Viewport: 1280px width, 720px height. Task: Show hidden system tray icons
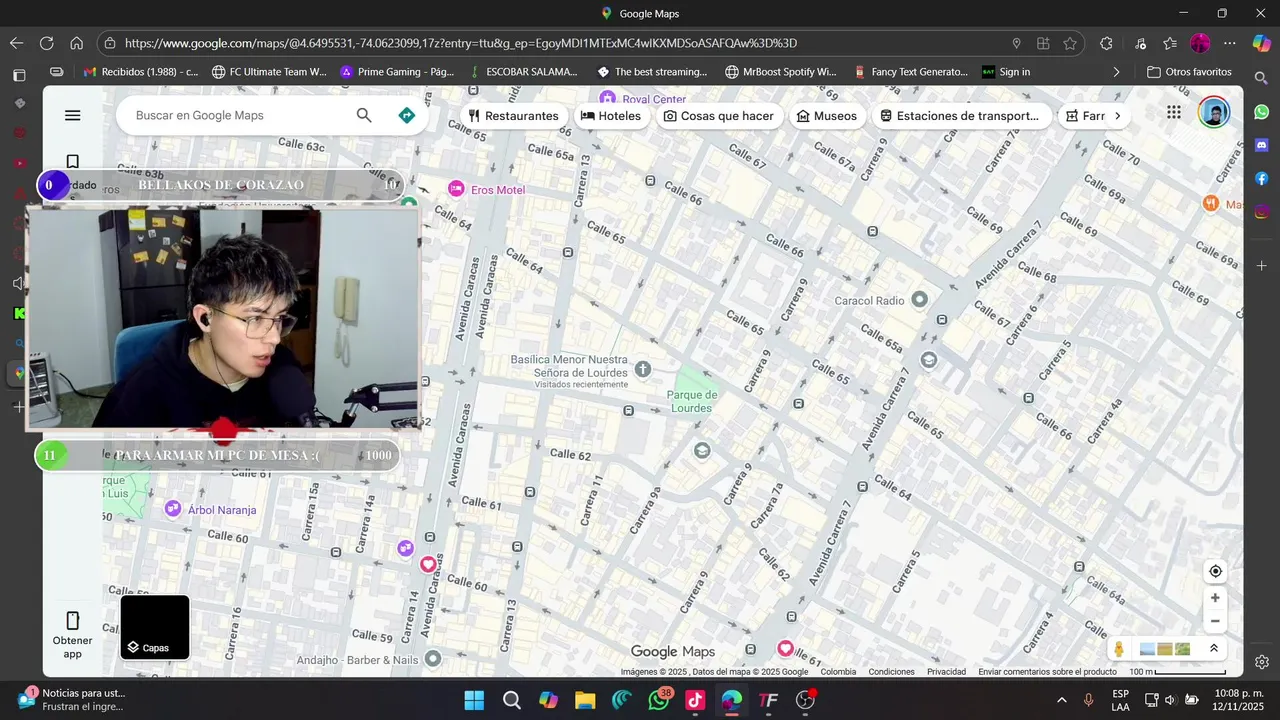pos(1061,700)
